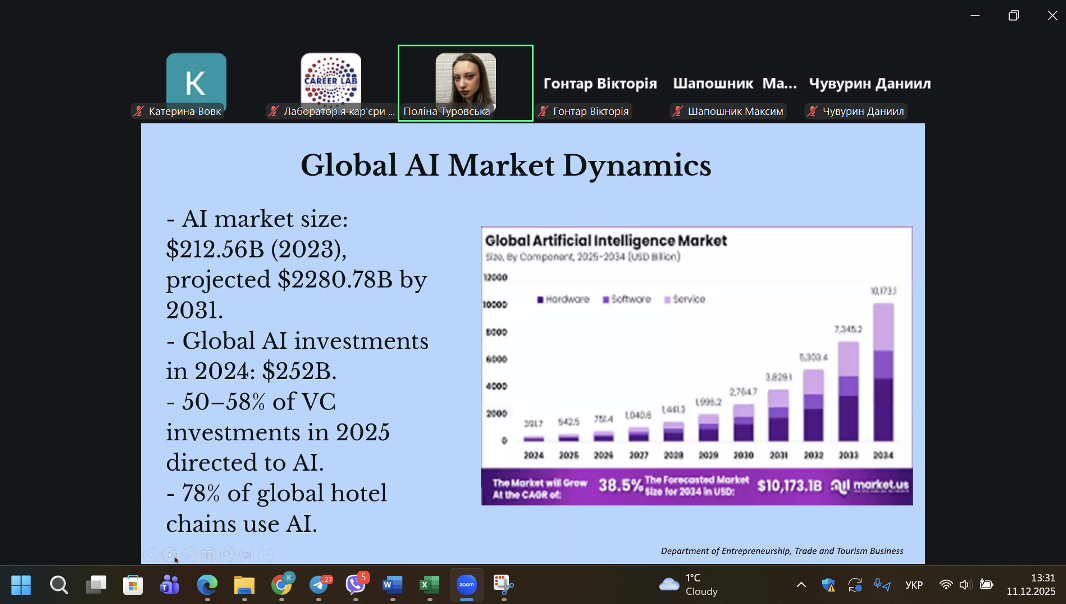
Task: Open the Windows Start menu
Action: pyautogui.click(x=21, y=585)
